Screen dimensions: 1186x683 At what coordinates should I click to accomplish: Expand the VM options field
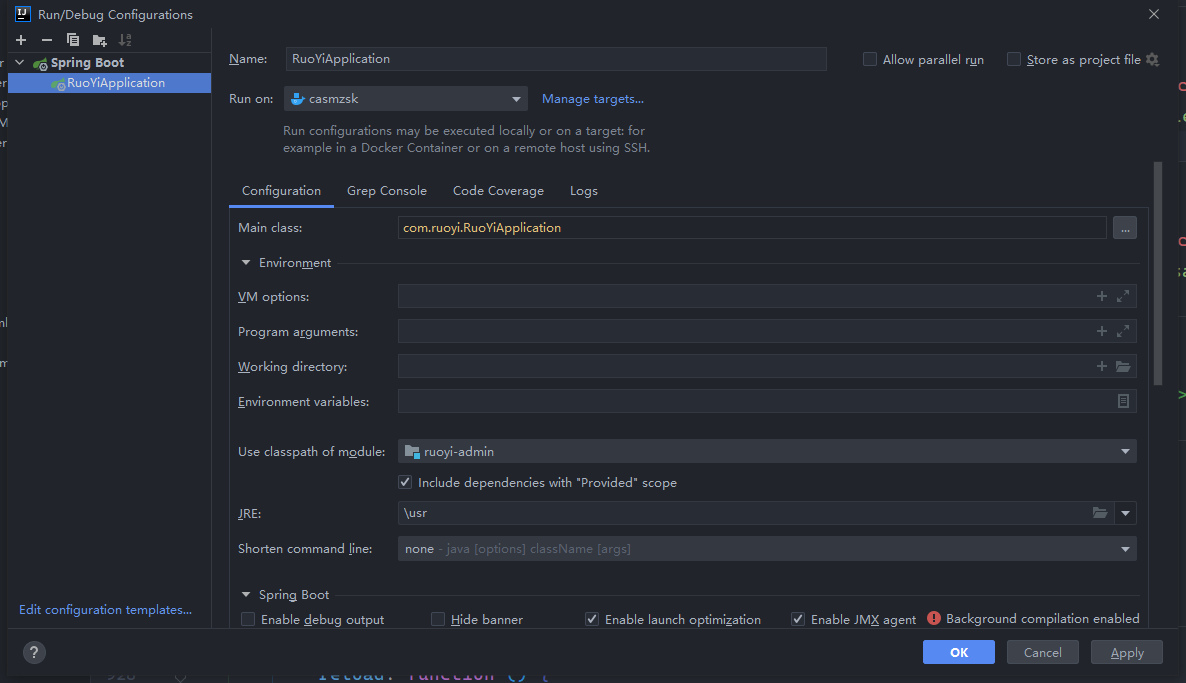click(1123, 296)
